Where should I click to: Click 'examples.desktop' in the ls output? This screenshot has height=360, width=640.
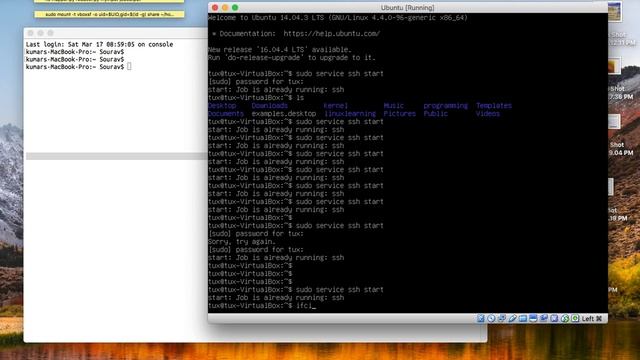[284, 113]
